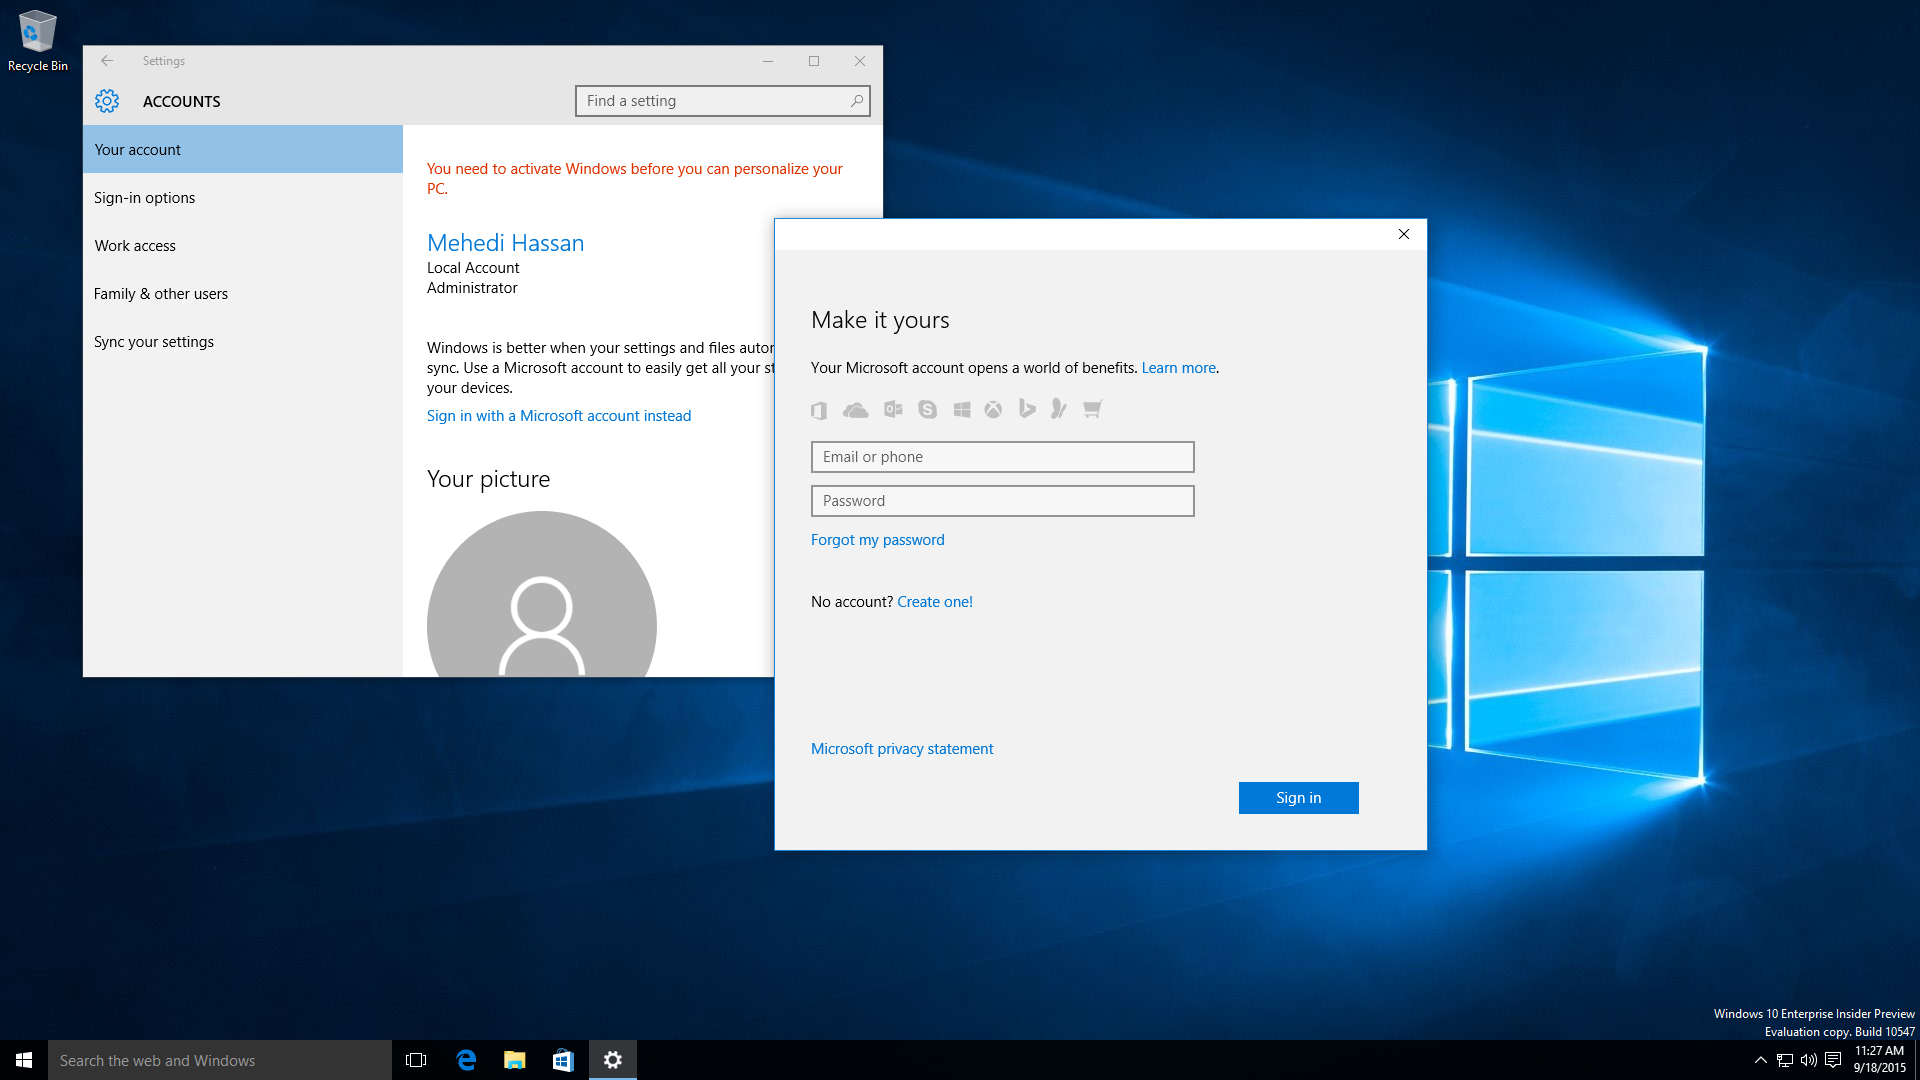The image size is (1920, 1080).
Task: Open Task View from the taskbar
Action: (x=416, y=1060)
